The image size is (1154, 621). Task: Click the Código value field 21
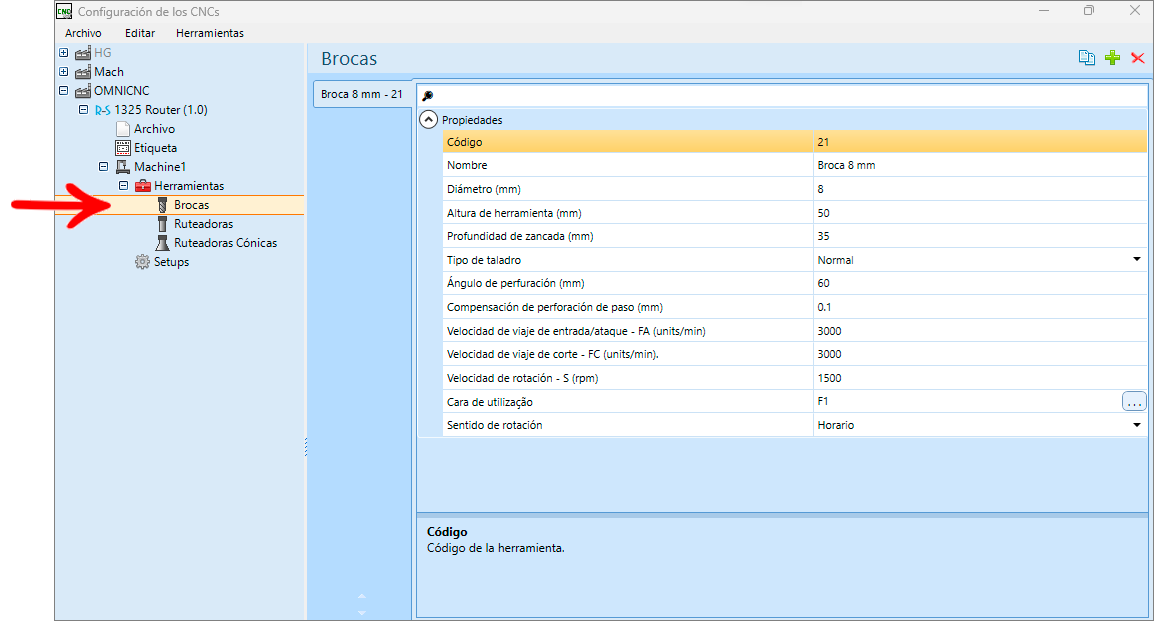pos(980,142)
